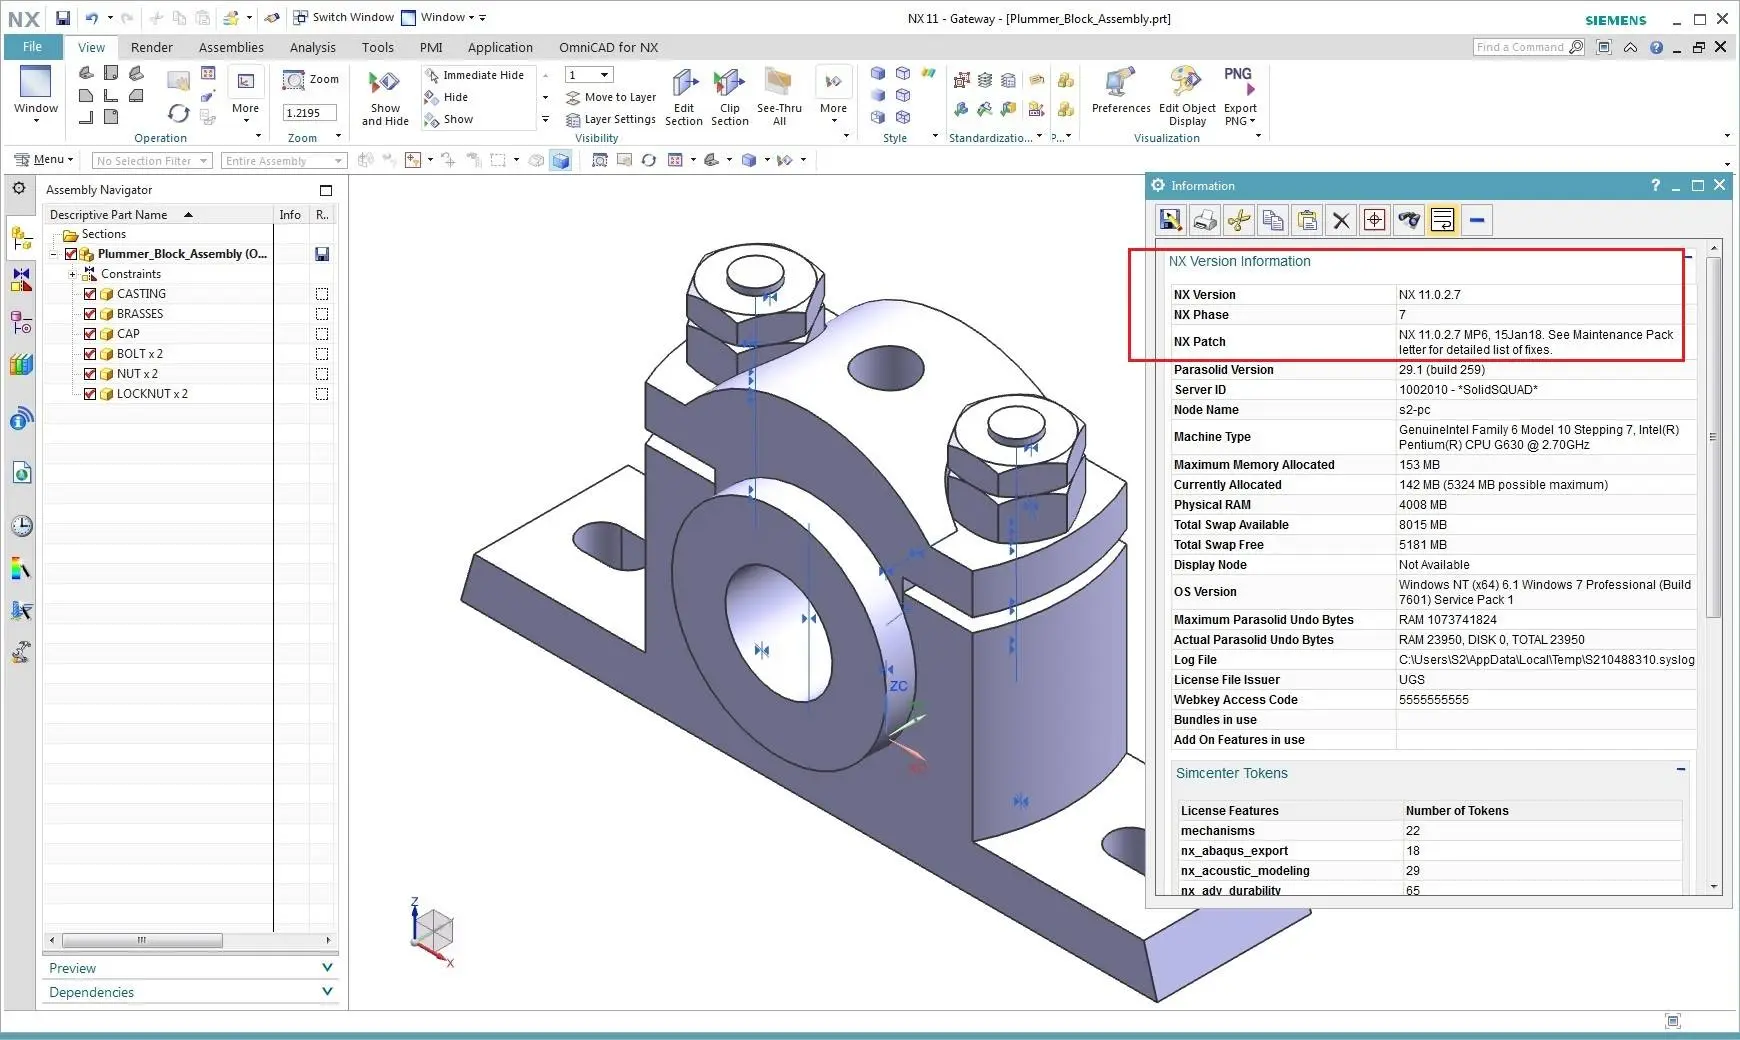Click the Delete X icon in Information toolbar
This screenshot has height=1040, width=1740.
coord(1341,220)
